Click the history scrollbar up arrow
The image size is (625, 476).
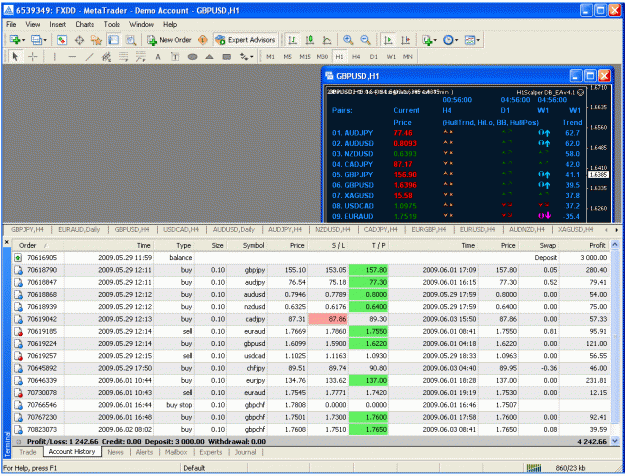click(615, 244)
